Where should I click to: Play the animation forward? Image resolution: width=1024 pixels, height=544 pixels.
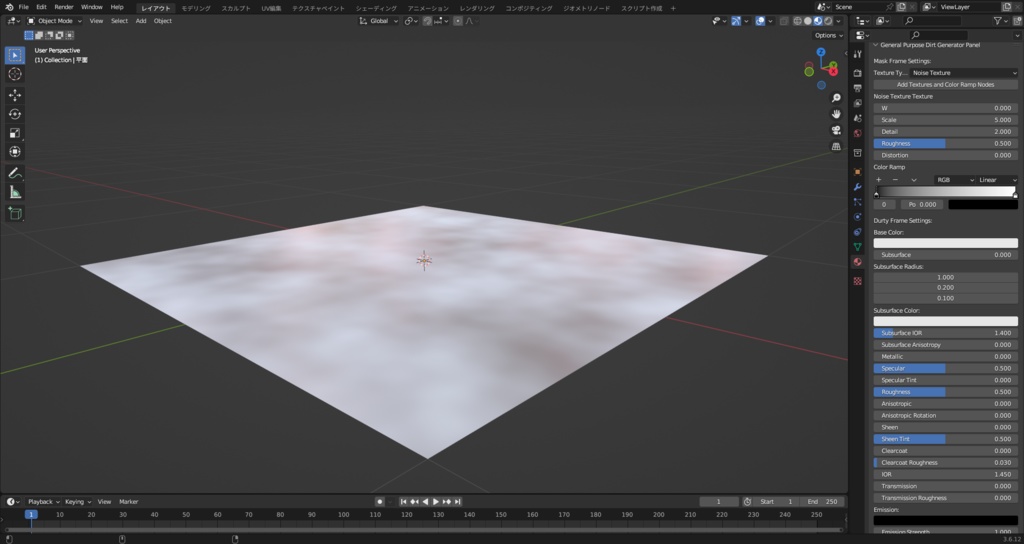point(436,502)
